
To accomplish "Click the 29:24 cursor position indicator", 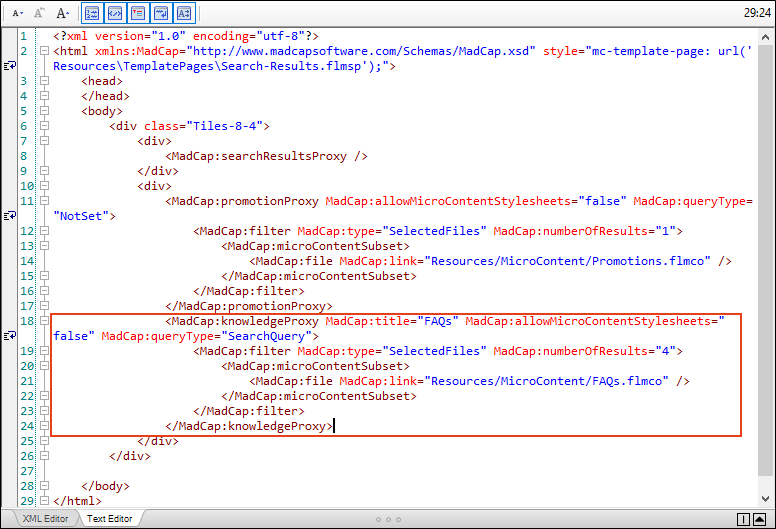I will coord(757,13).
